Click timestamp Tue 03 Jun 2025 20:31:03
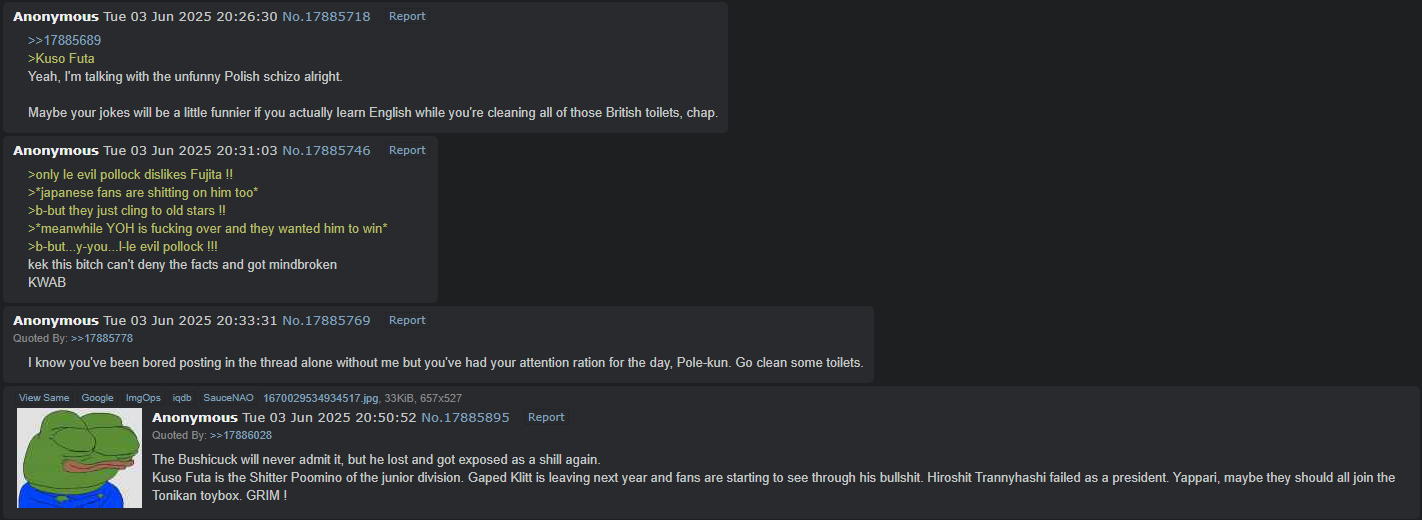 pos(190,150)
